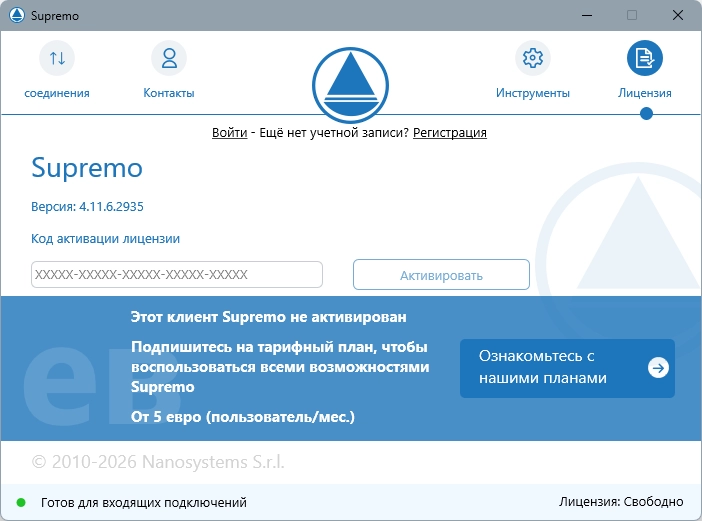The image size is (702, 521).
Task: Select the Лицензия document icon
Action: (x=645, y=58)
